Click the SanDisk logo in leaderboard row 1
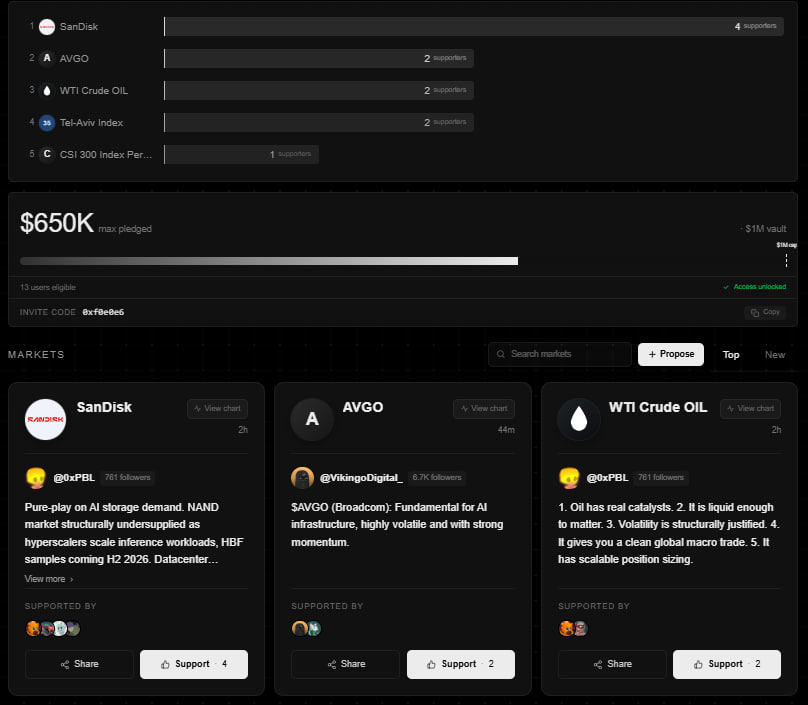Viewport: 808px width, 705px height. tap(47, 27)
